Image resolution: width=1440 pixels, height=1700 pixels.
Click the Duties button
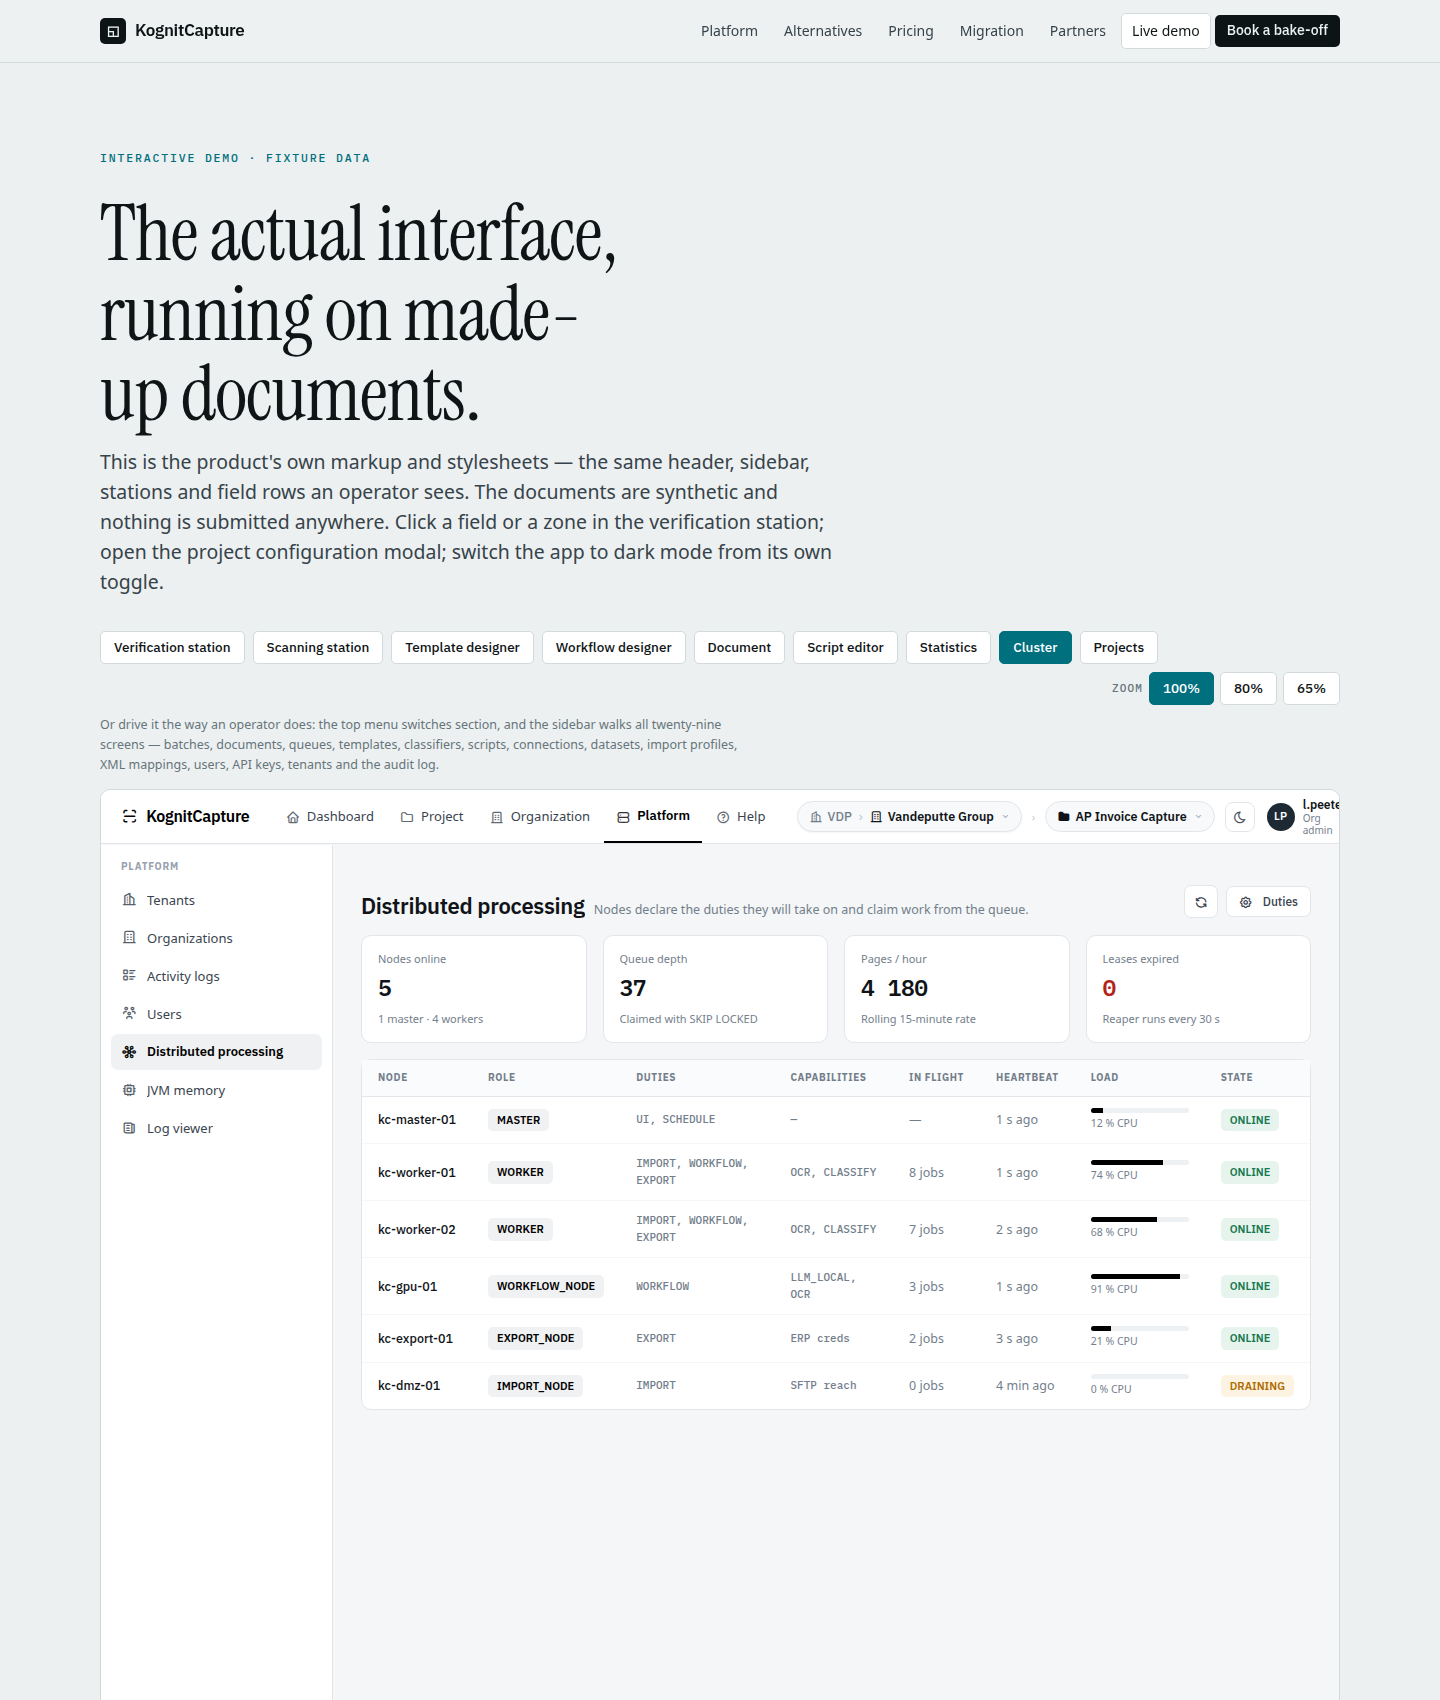pyautogui.click(x=1268, y=902)
